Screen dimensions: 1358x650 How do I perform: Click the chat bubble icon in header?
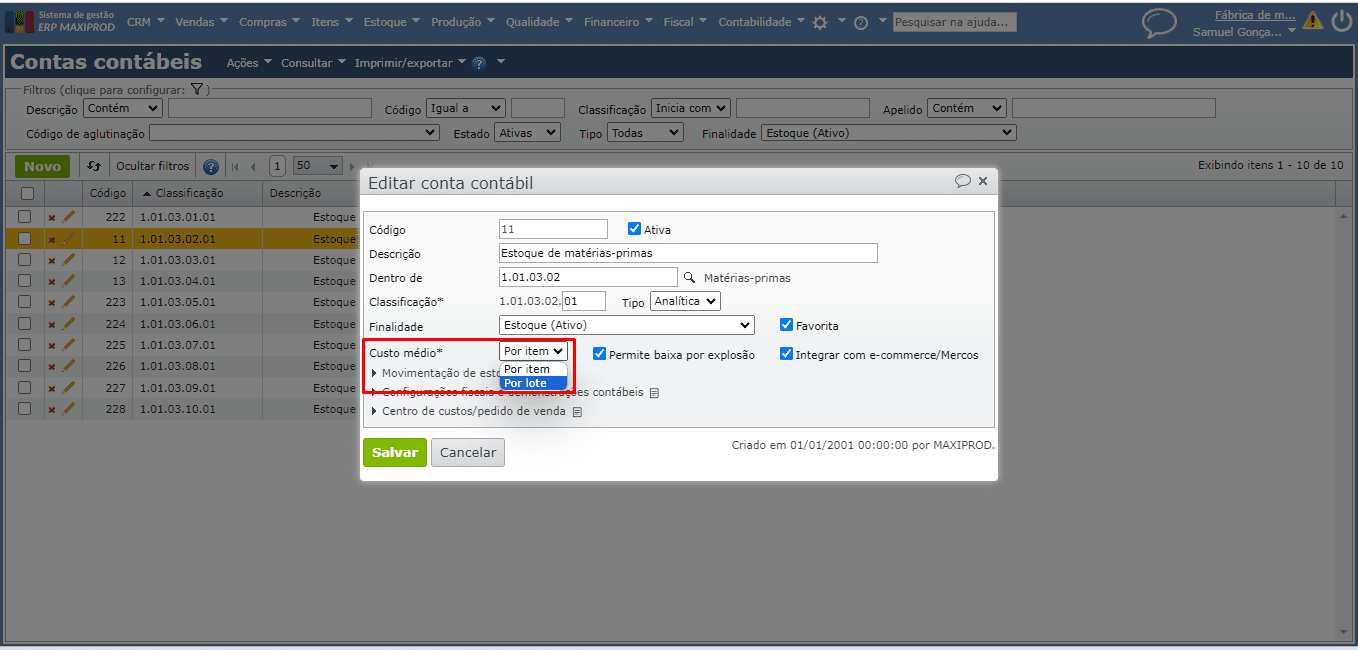[x=1159, y=23]
